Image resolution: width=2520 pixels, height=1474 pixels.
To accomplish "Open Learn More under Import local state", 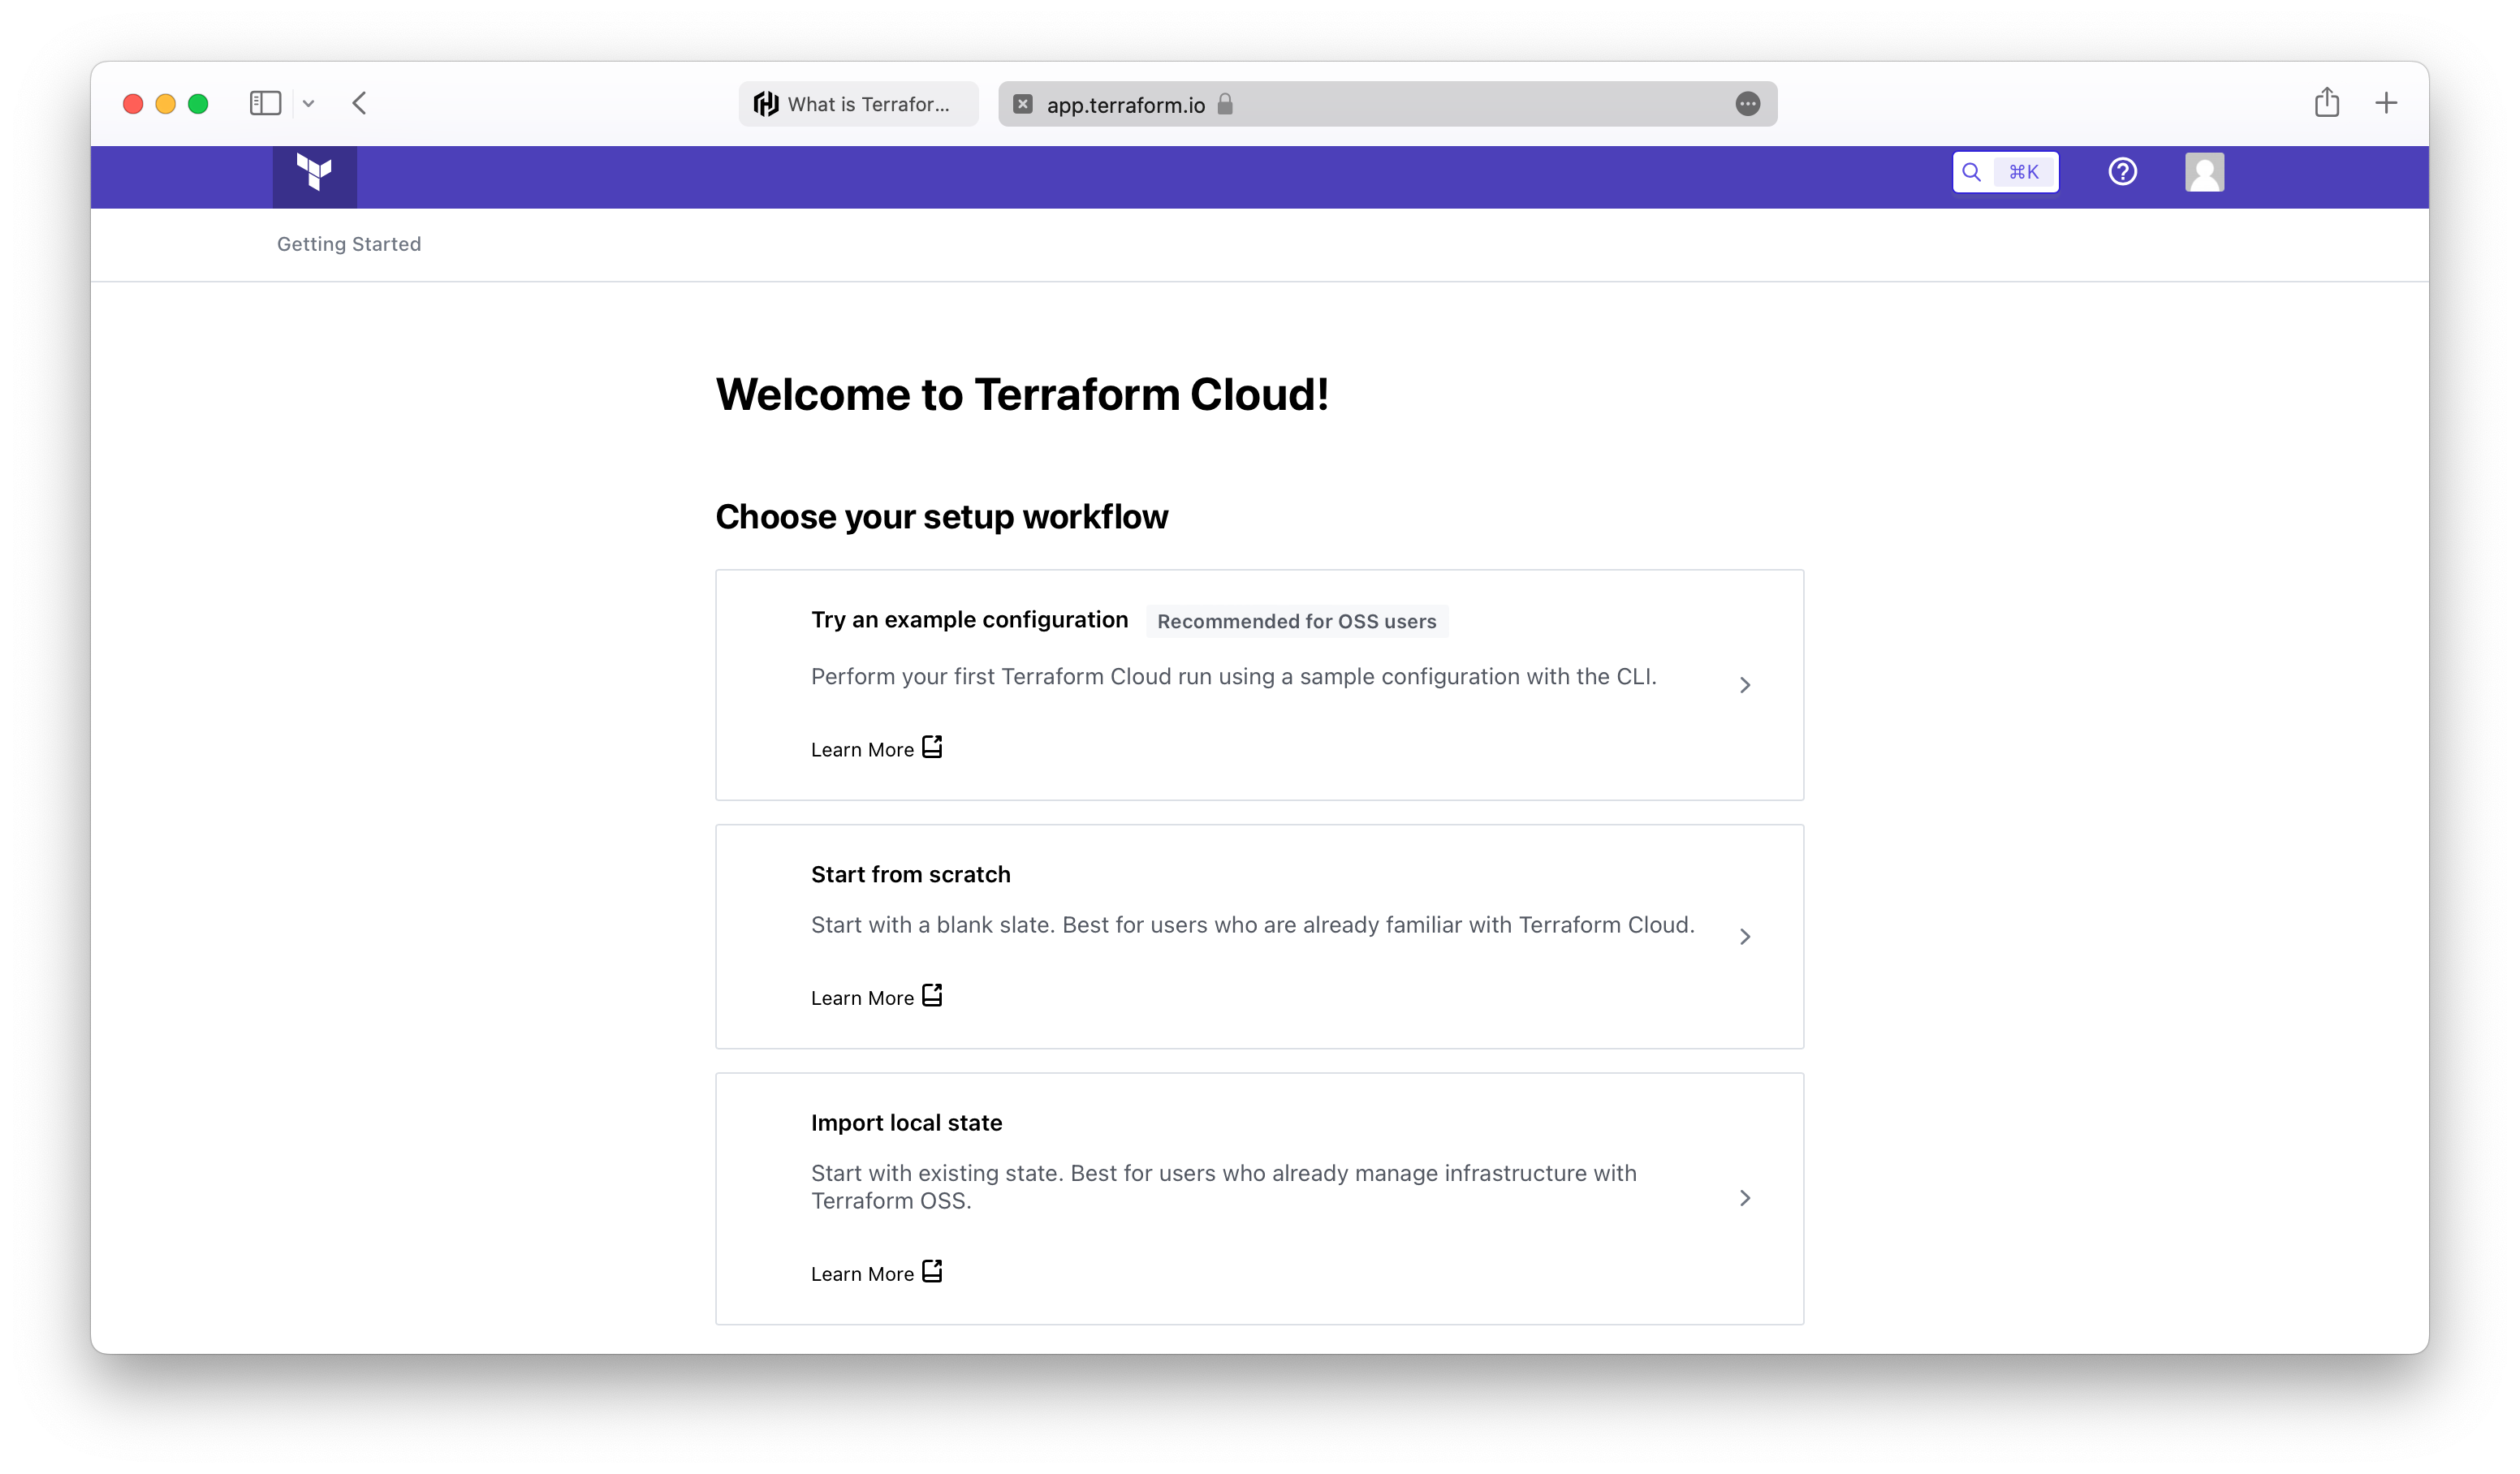I will coord(863,1273).
